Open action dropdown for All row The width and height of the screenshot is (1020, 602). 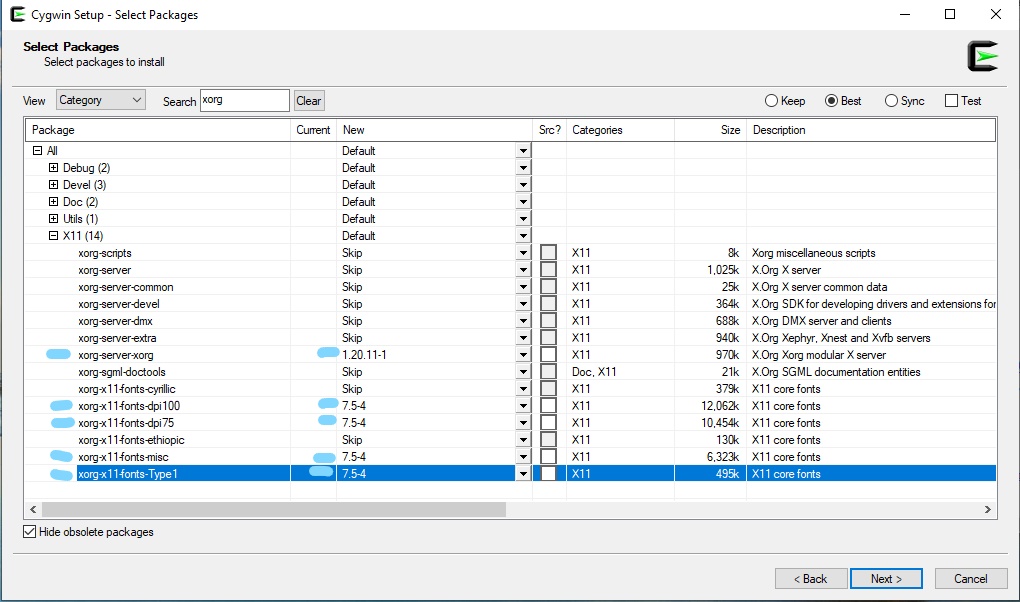click(x=523, y=150)
